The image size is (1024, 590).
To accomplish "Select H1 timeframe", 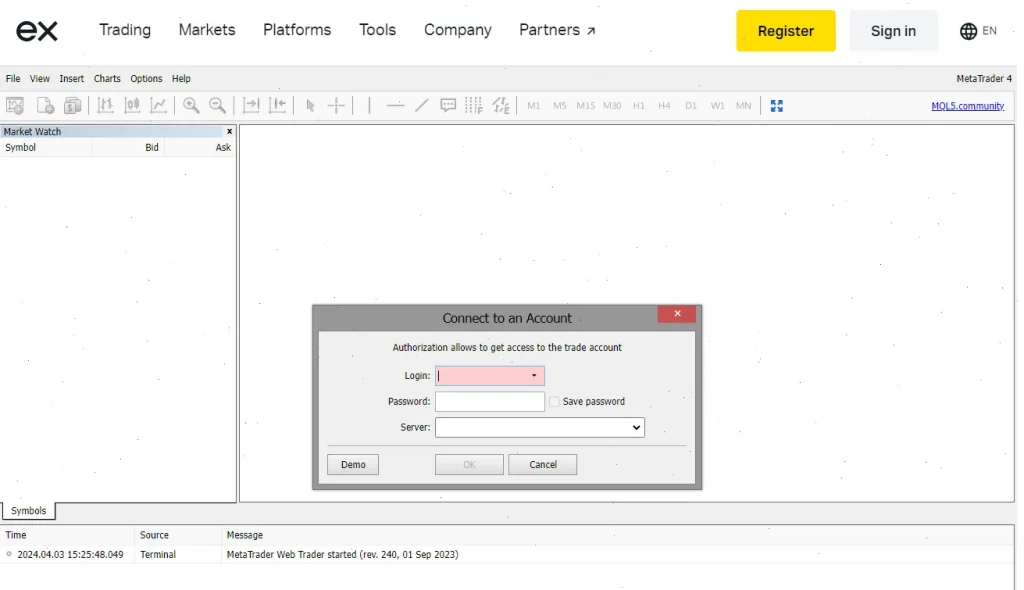I will [639, 106].
